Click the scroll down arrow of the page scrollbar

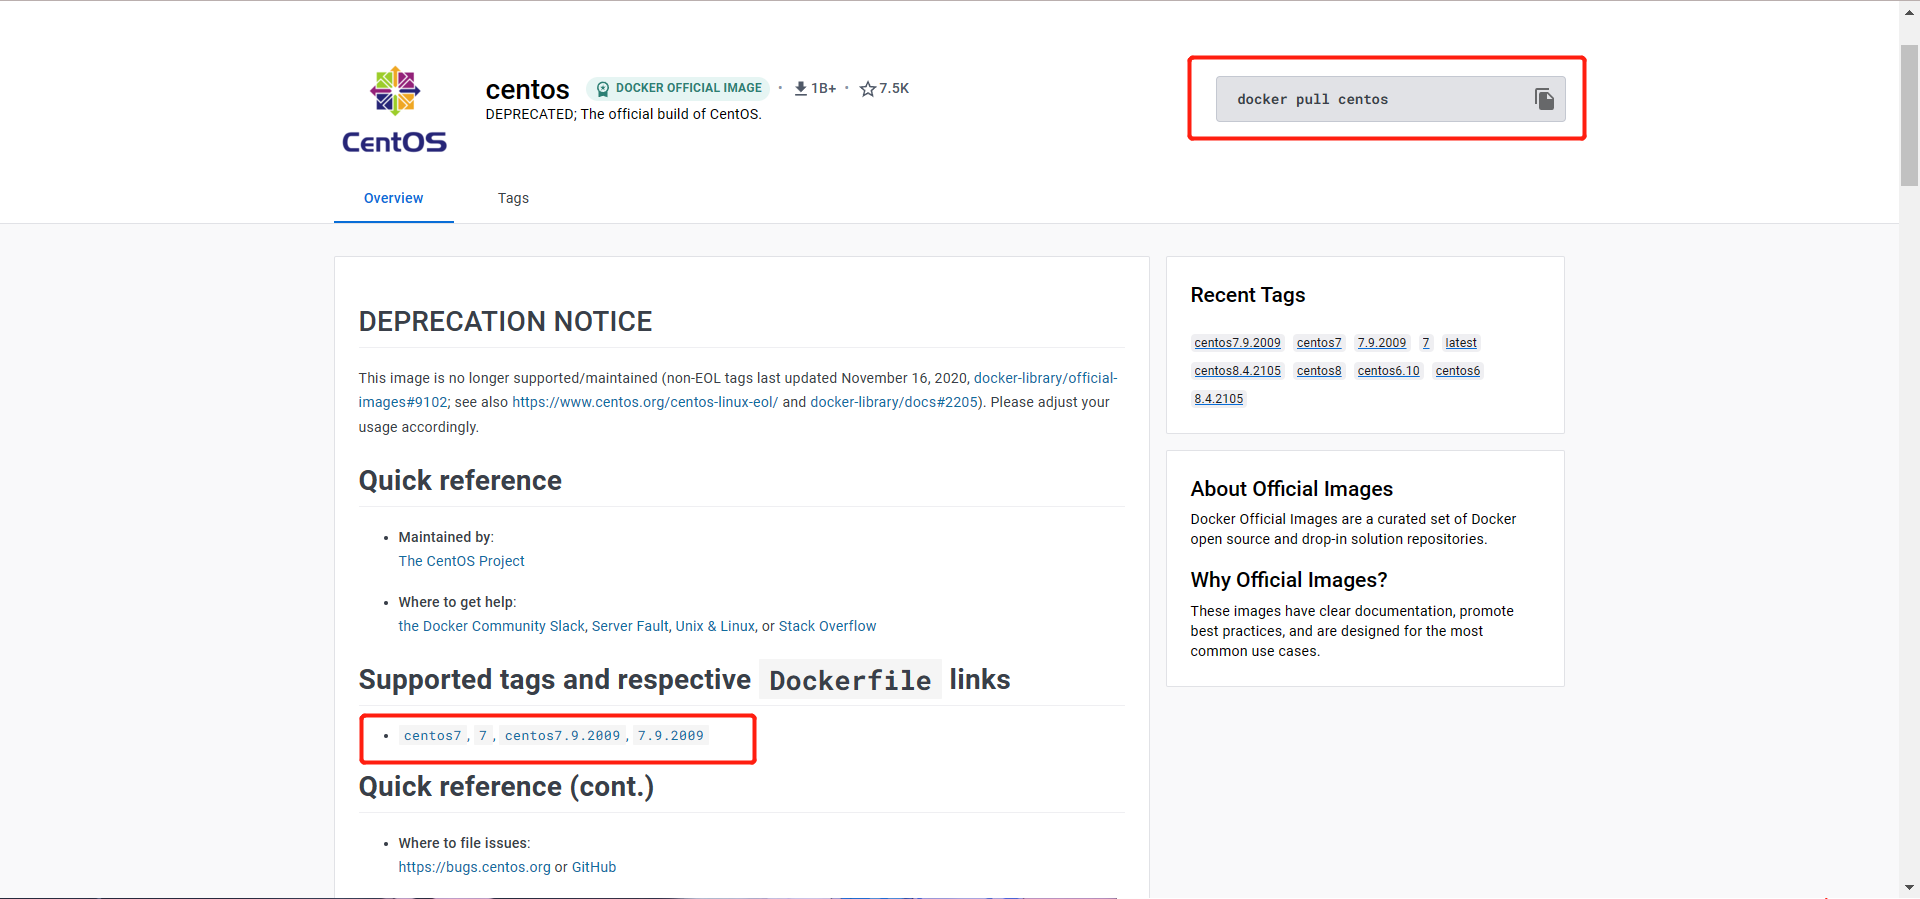1909,887
